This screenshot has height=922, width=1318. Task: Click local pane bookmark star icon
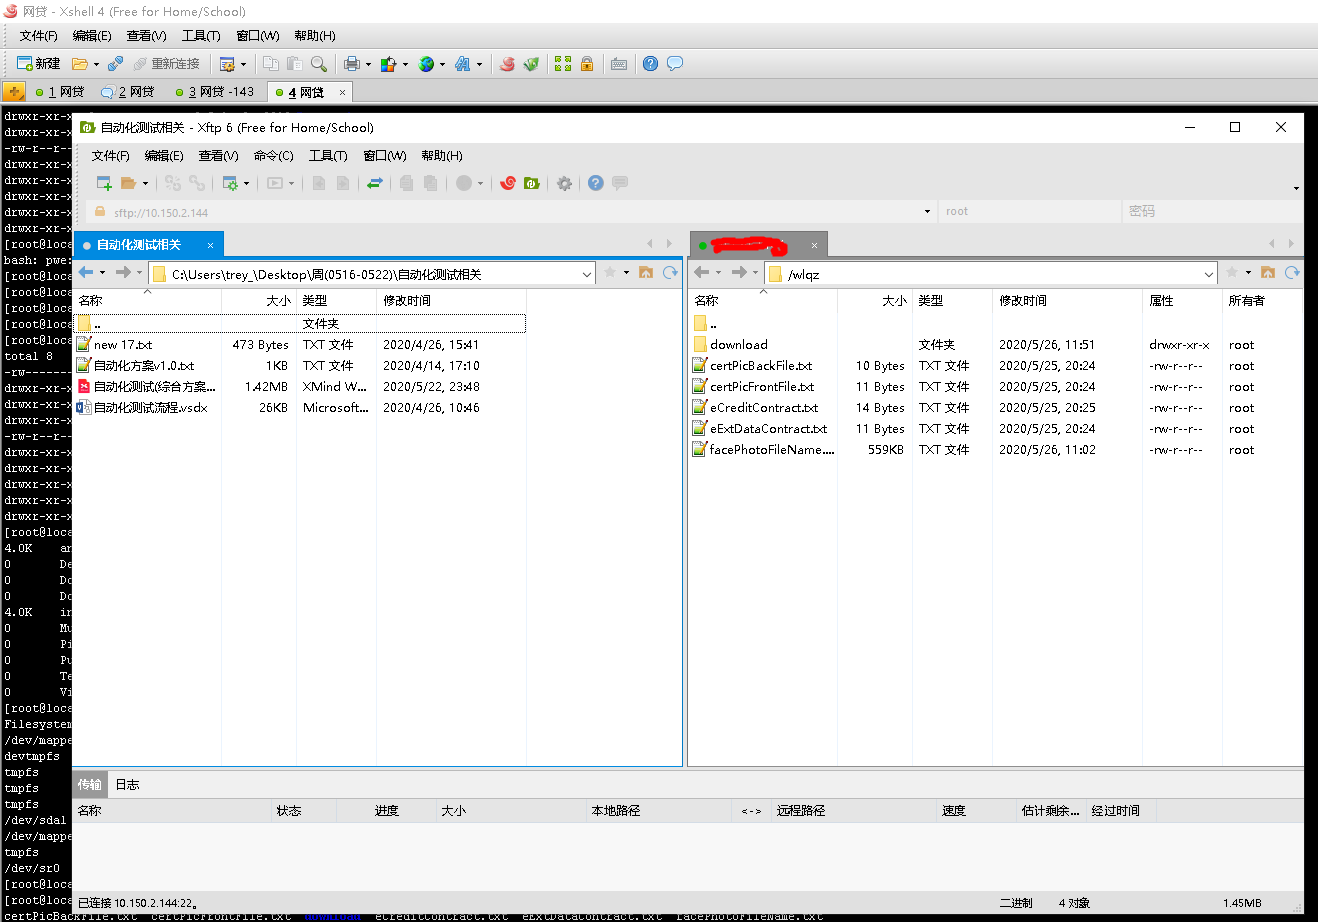610,272
